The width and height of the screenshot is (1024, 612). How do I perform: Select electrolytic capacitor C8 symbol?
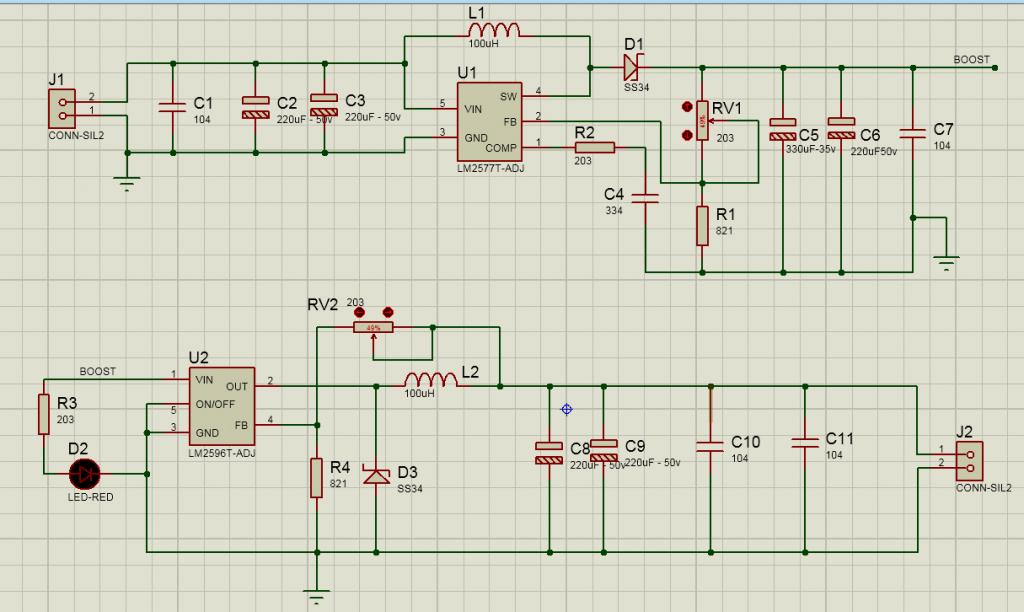click(x=549, y=453)
